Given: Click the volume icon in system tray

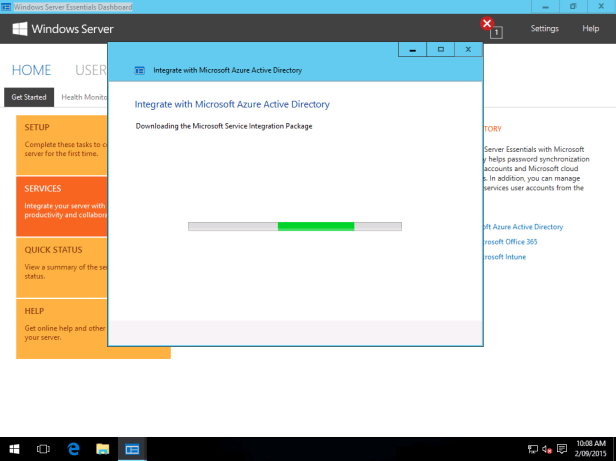Looking at the screenshot, I should (547, 450).
